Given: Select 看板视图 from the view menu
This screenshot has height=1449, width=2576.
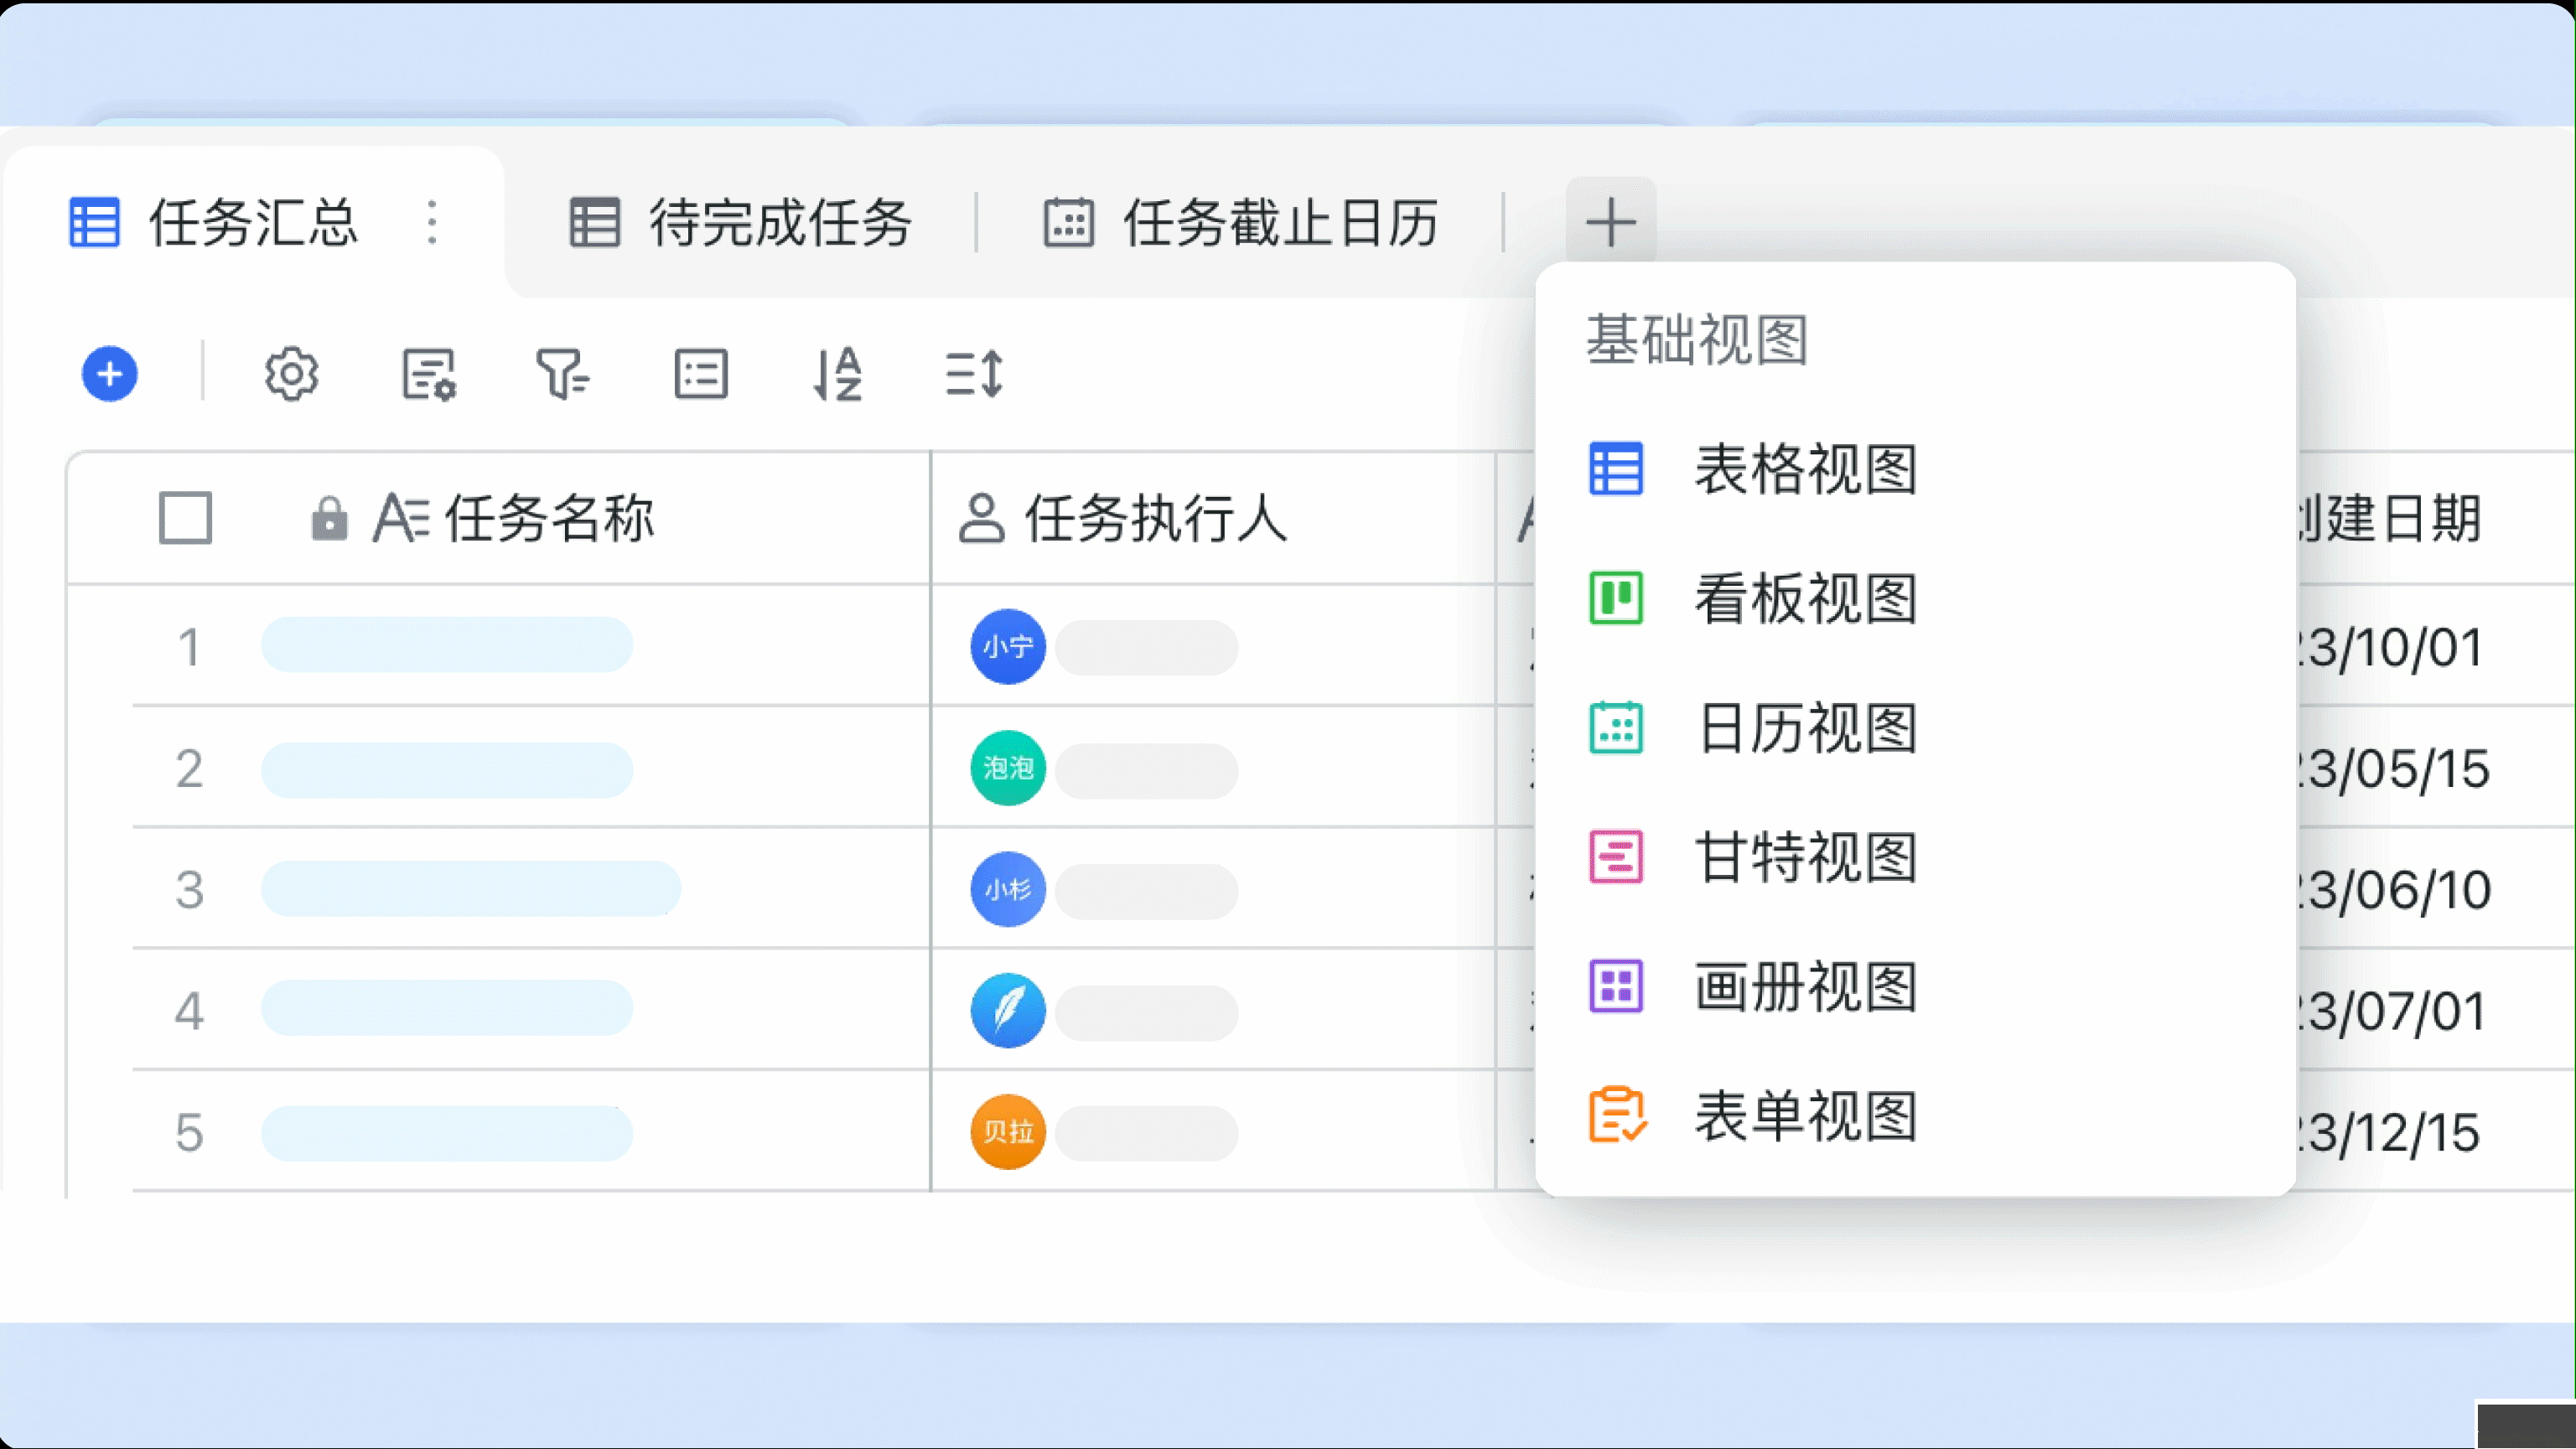Looking at the screenshot, I should (1806, 601).
